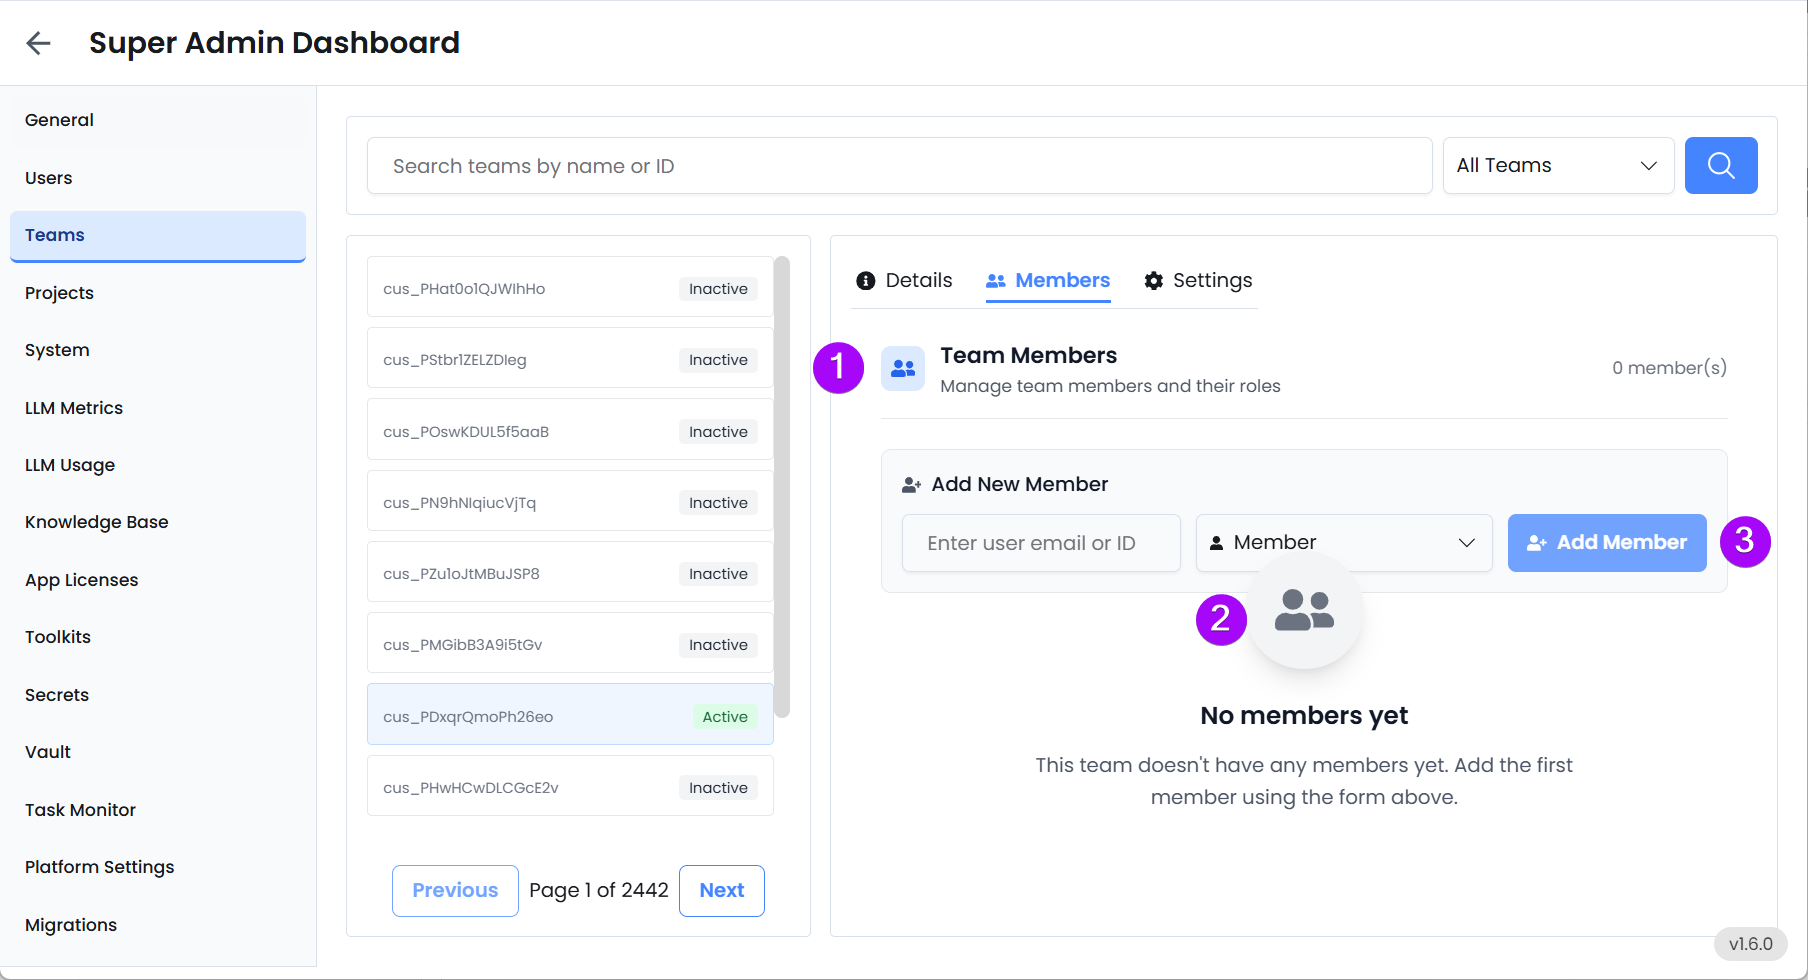Open LLM Metrics in the sidebar

(x=158, y=408)
